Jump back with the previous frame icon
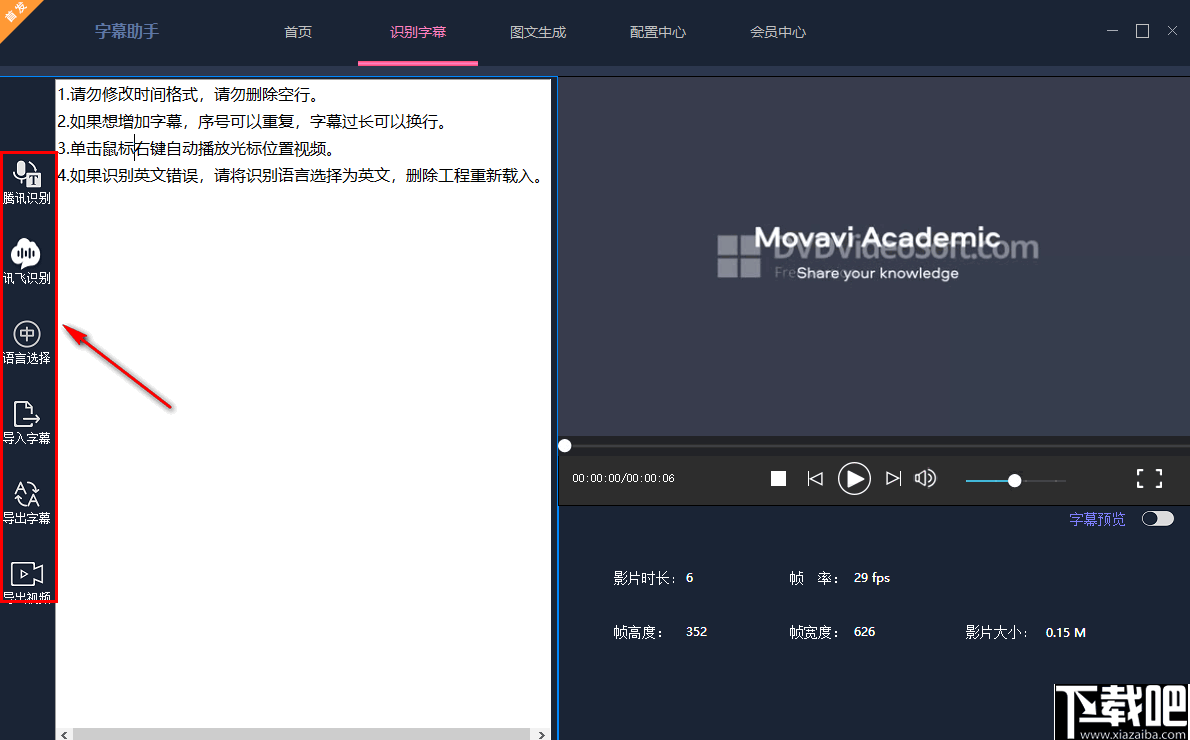 (x=815, y=478)
